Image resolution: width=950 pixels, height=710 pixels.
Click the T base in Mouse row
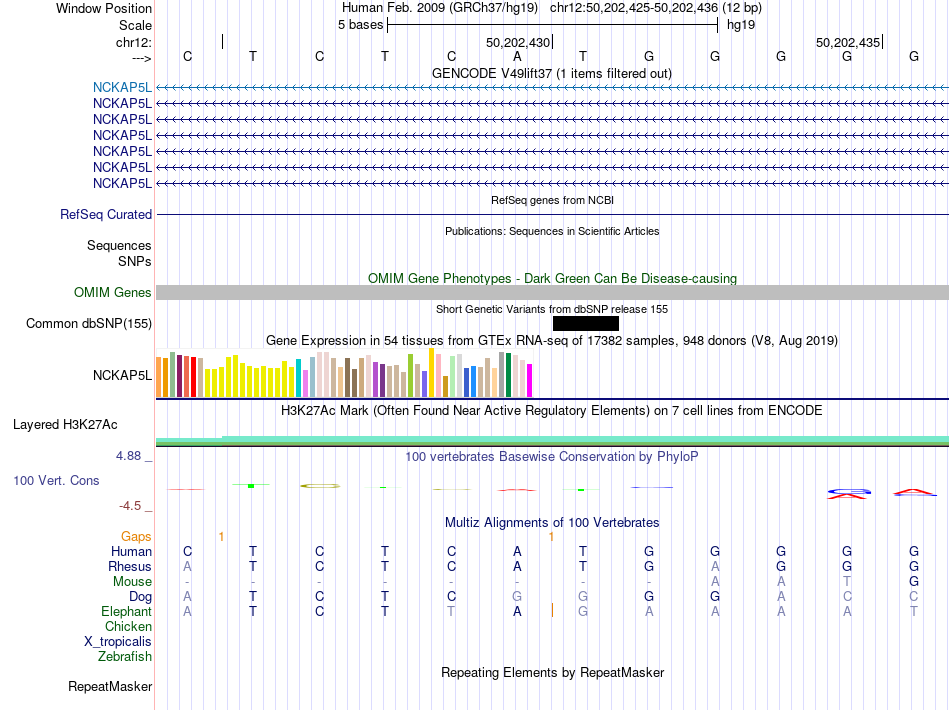pos(847,582)
